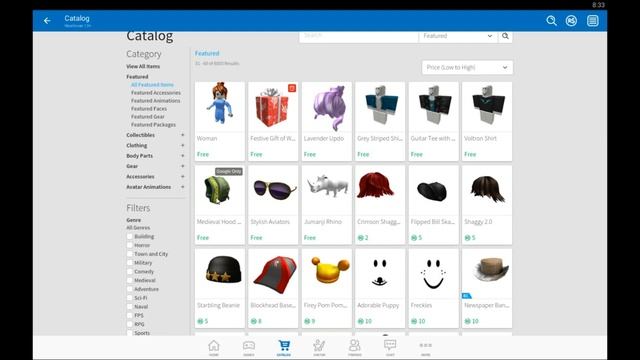The image size is (640, 360).
Task: Open search from the top bar magnifier
Action: coord(551,20)
